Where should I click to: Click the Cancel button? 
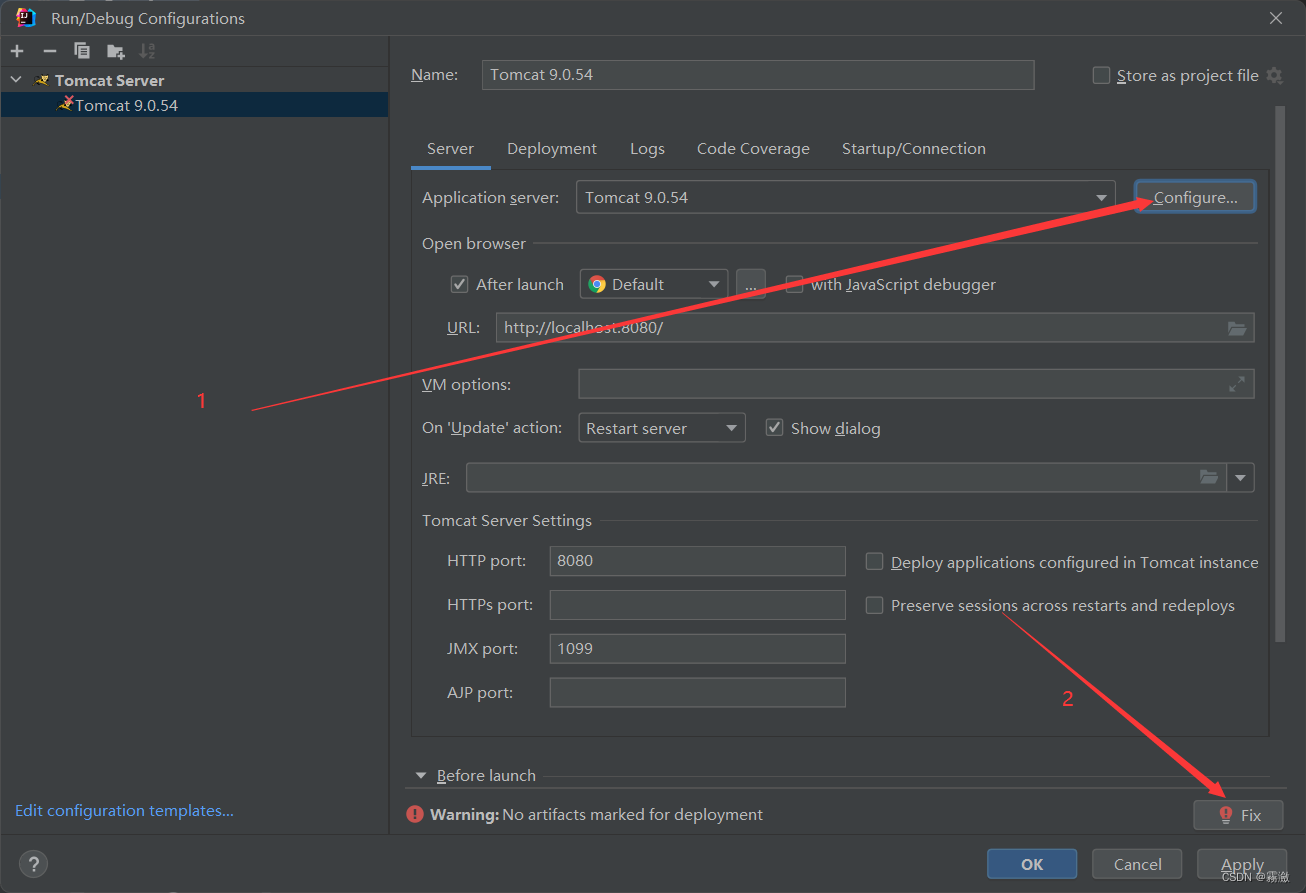[1137, 864]
